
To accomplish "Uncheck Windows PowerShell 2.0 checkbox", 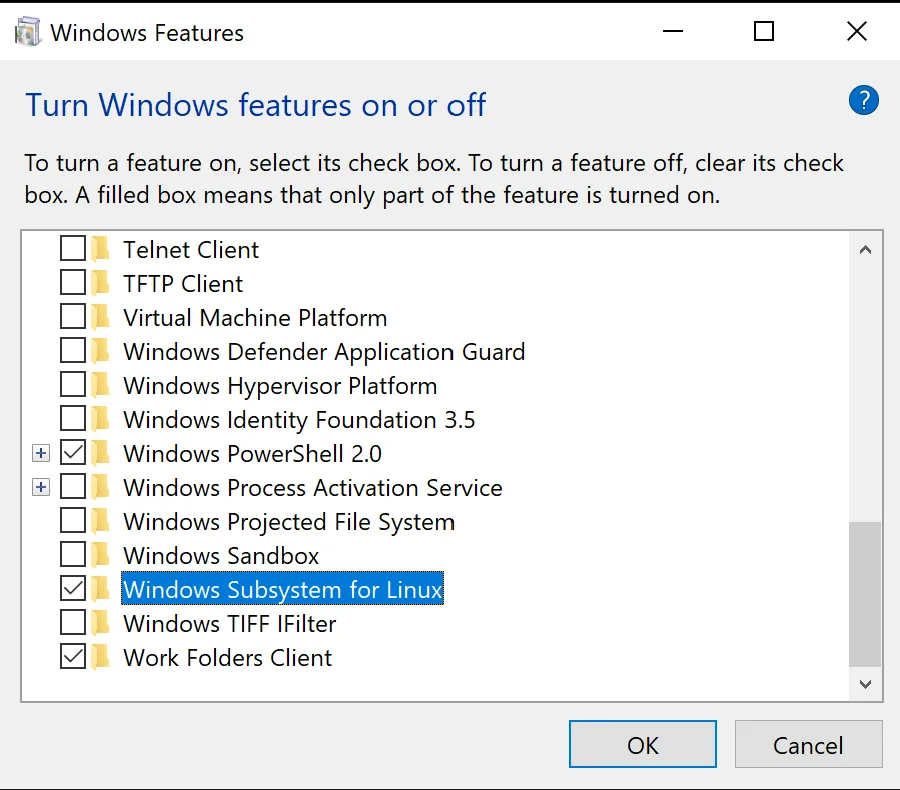I will coord(73,452).
